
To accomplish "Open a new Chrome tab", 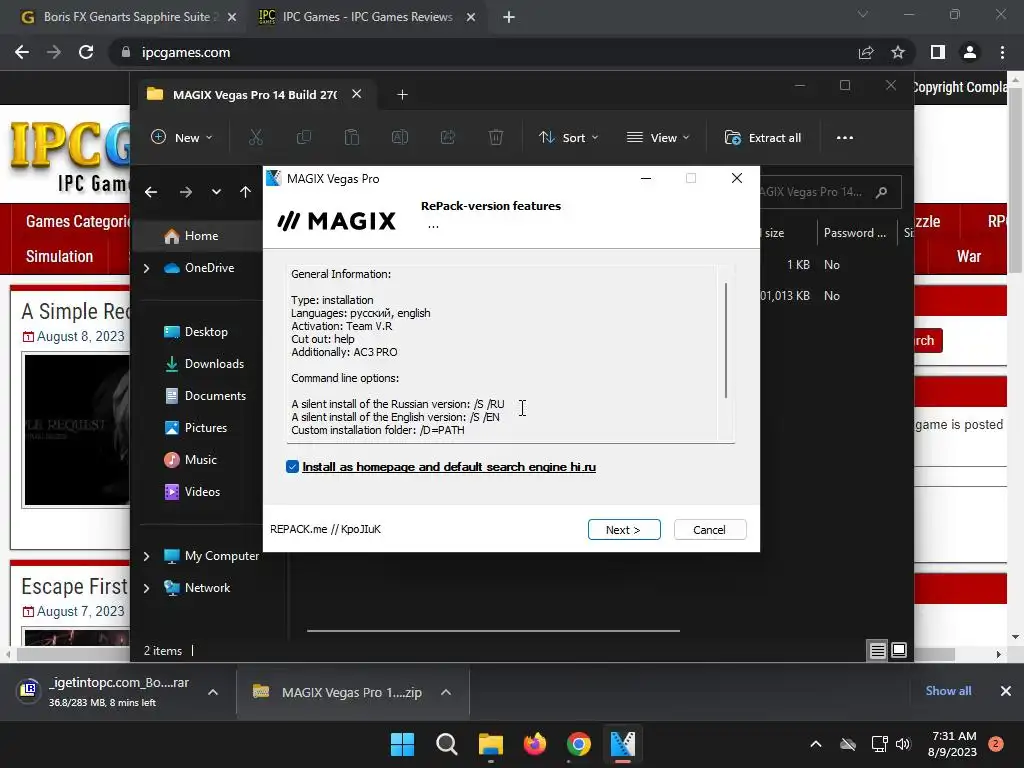I will pos(509,17).
